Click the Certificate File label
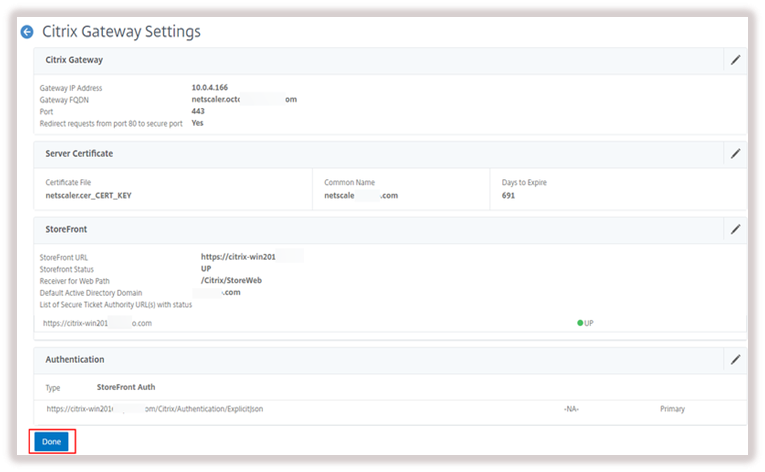The width and height of the screenshot is (765, 472). [x=68, y=182]
